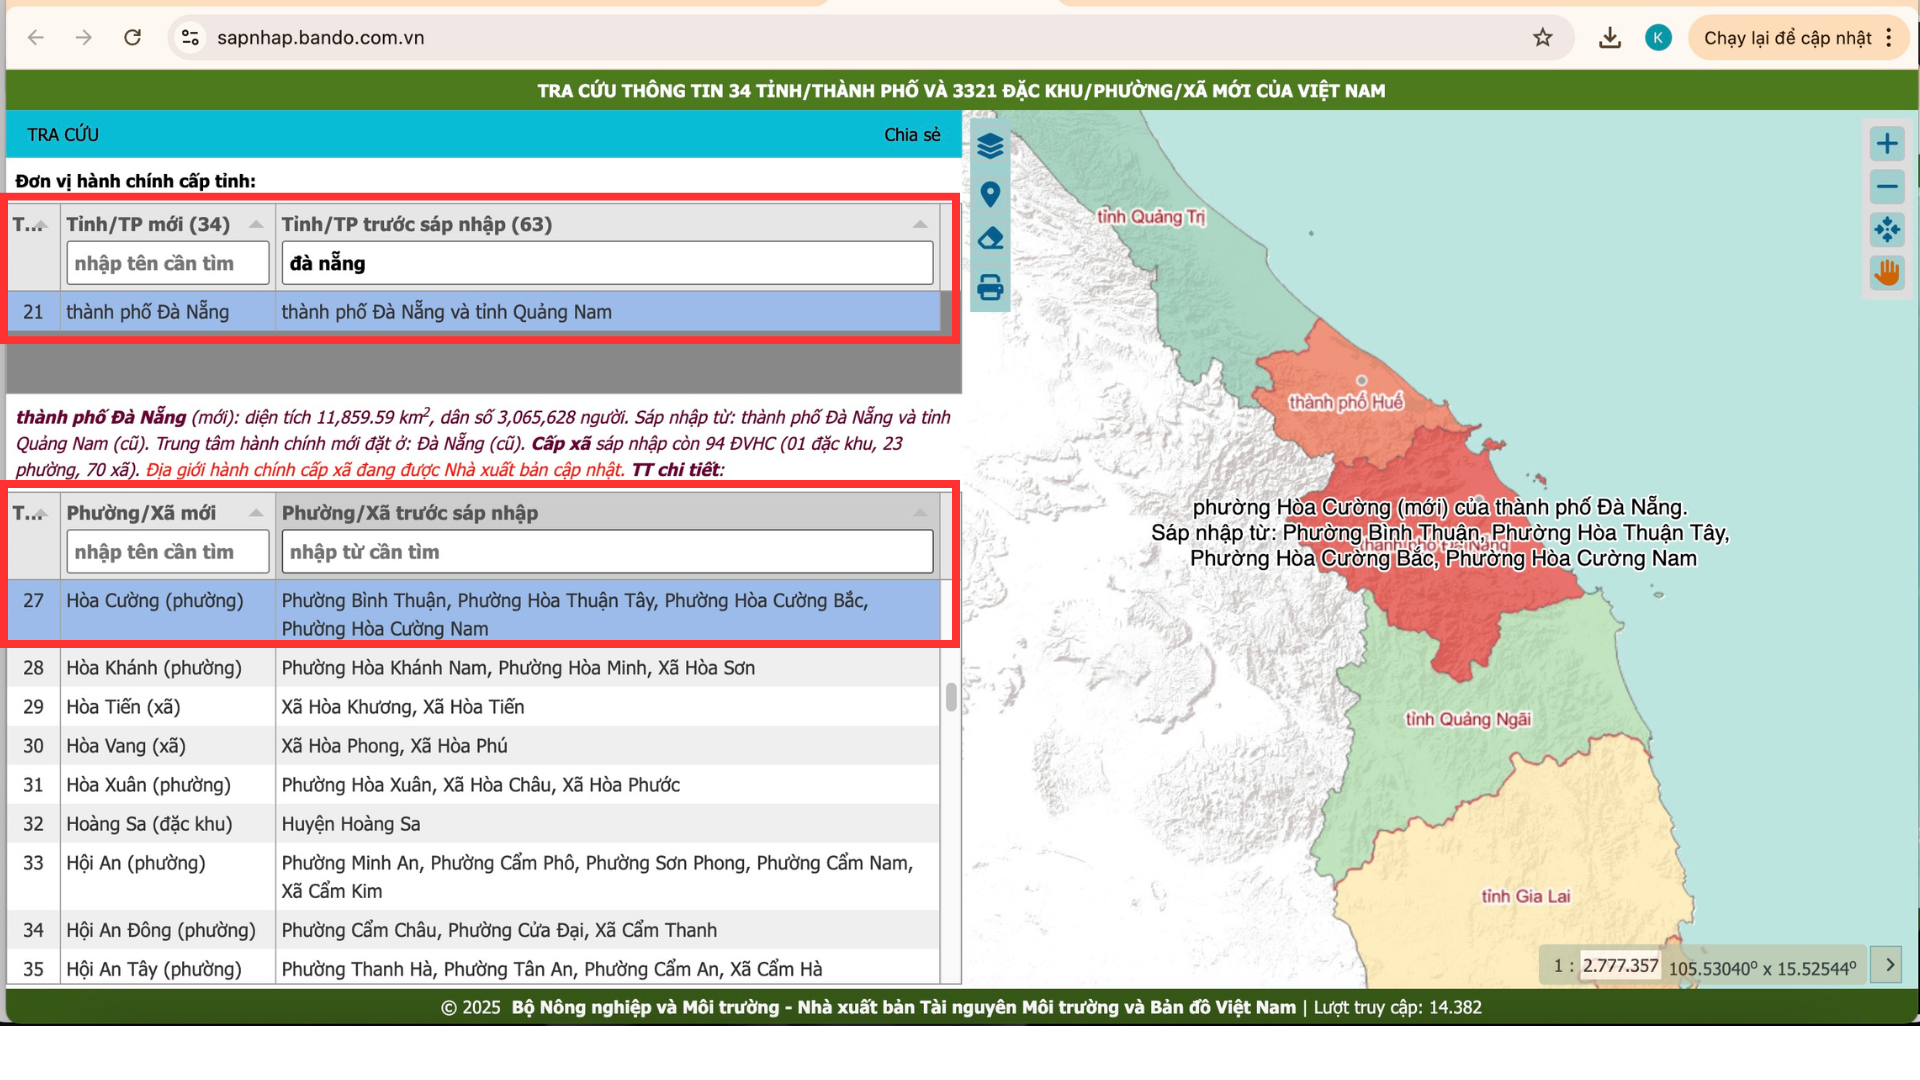Click the ward list scrollbar thumb

(951, 697)
